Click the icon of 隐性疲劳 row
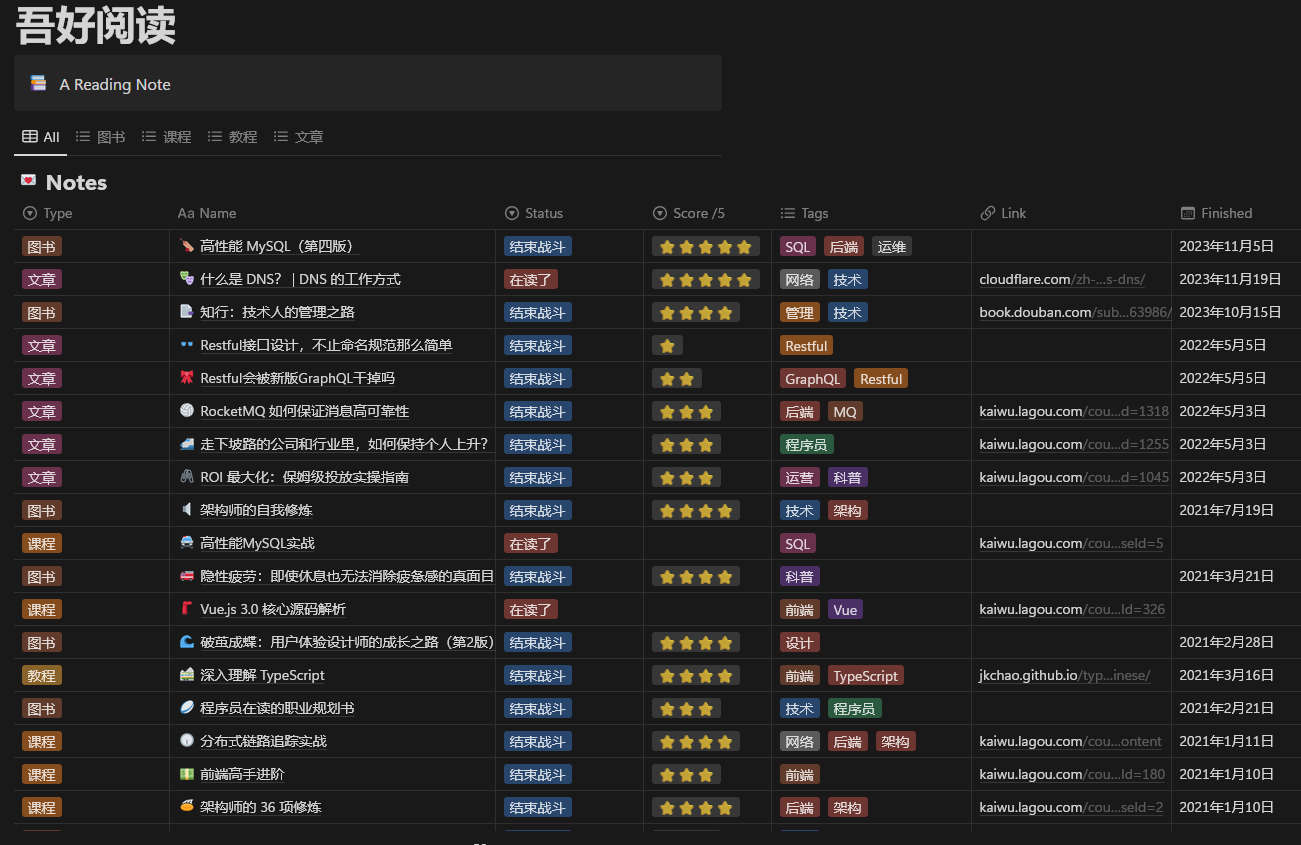The image size is (1301, 845). pyautogui.click(x=186, y=576)
